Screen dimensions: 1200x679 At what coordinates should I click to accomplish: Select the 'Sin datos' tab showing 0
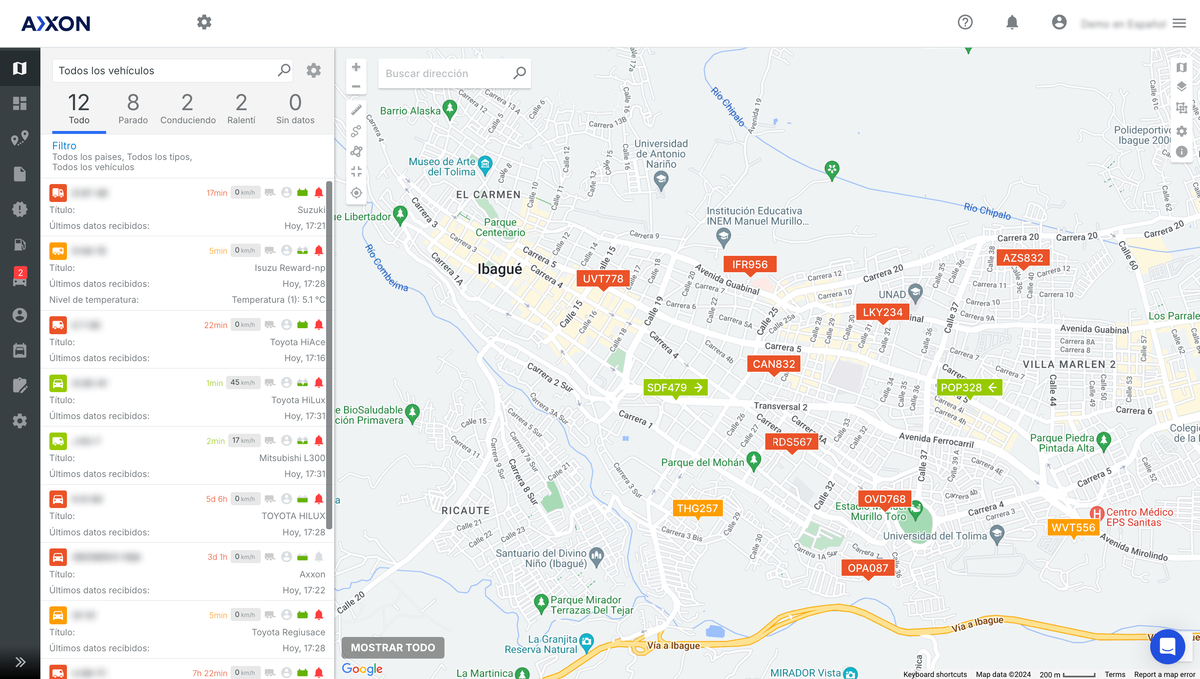[x=295, y=109]
